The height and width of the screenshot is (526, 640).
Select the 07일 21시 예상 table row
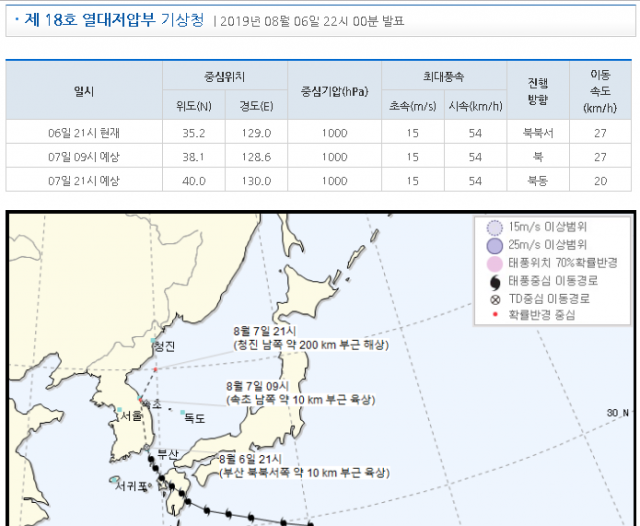[319, 180]
